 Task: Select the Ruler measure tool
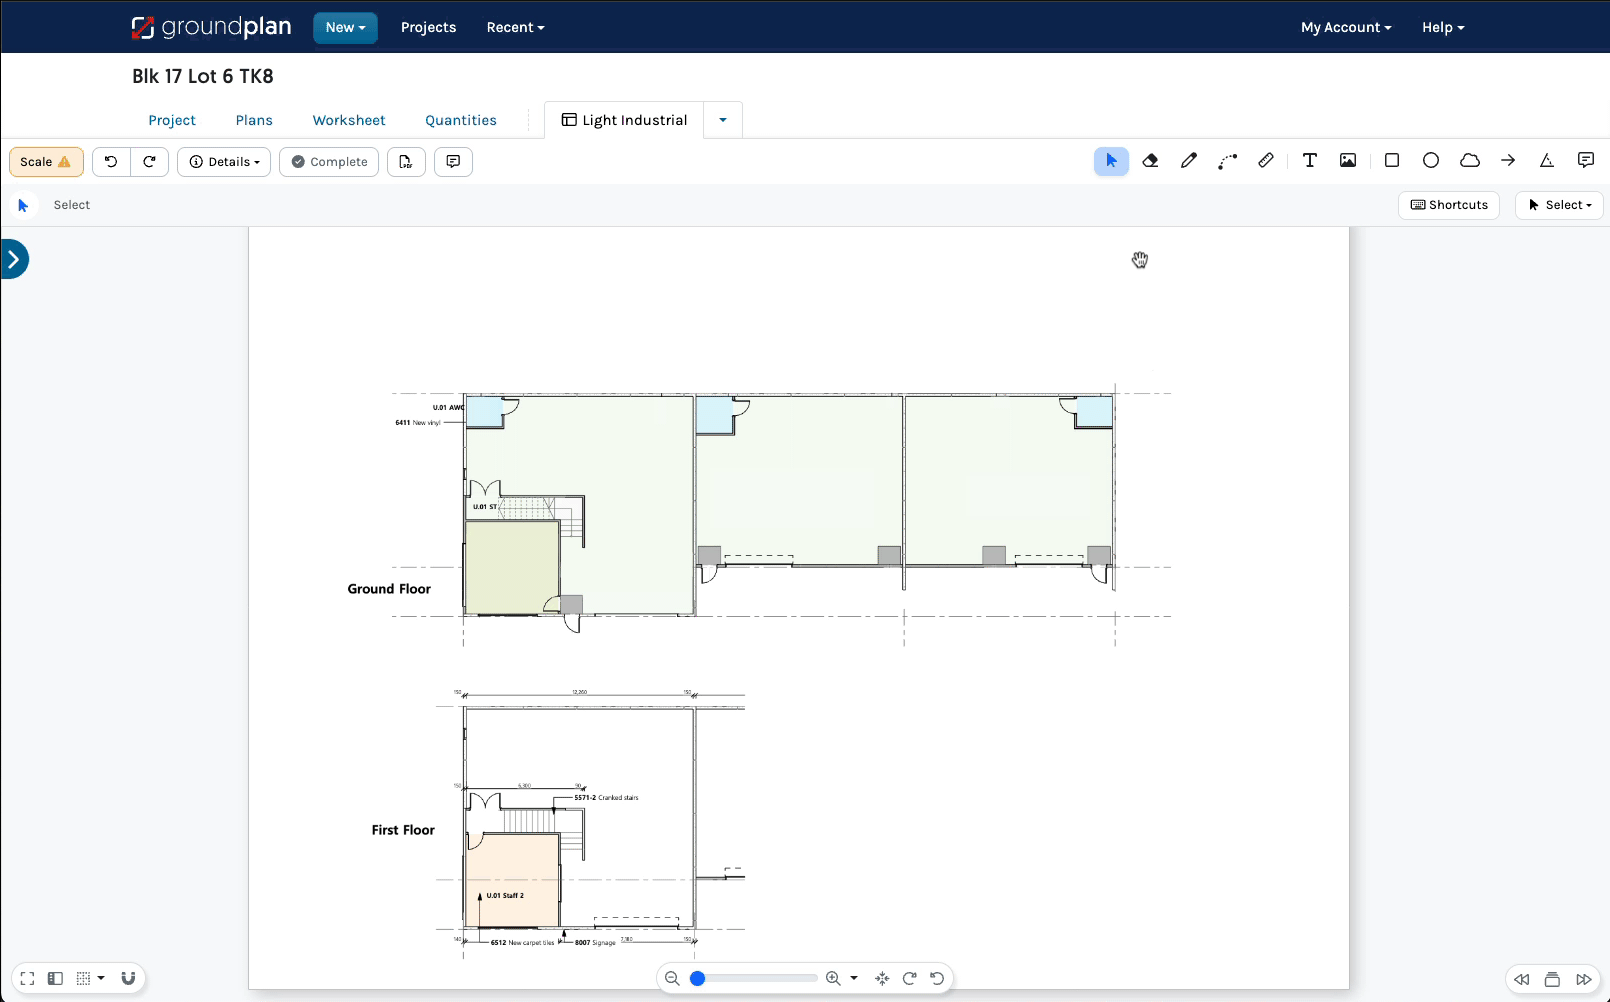[x=1266, y=161]
